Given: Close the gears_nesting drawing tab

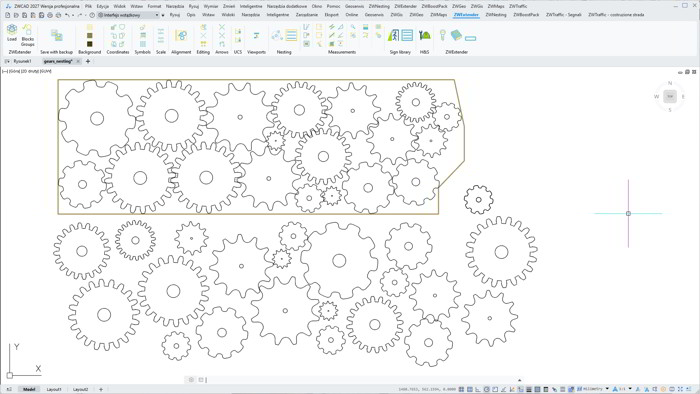Looking at the screenshot, I should 78,61.
